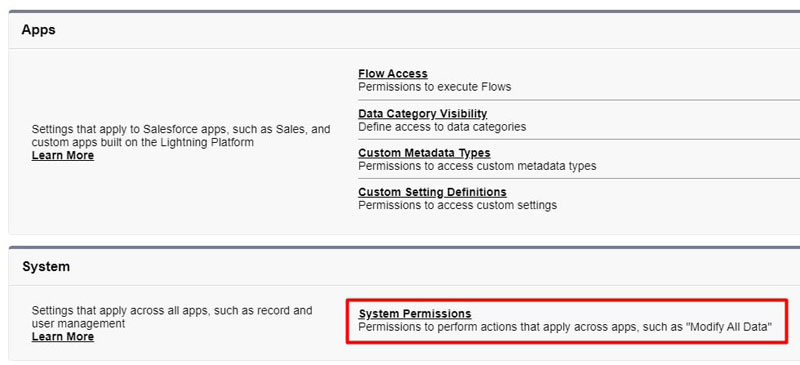This screenshot has height=365, width=800.
Task: Click 'Define access to data categories' text
Action: (442, 127)
